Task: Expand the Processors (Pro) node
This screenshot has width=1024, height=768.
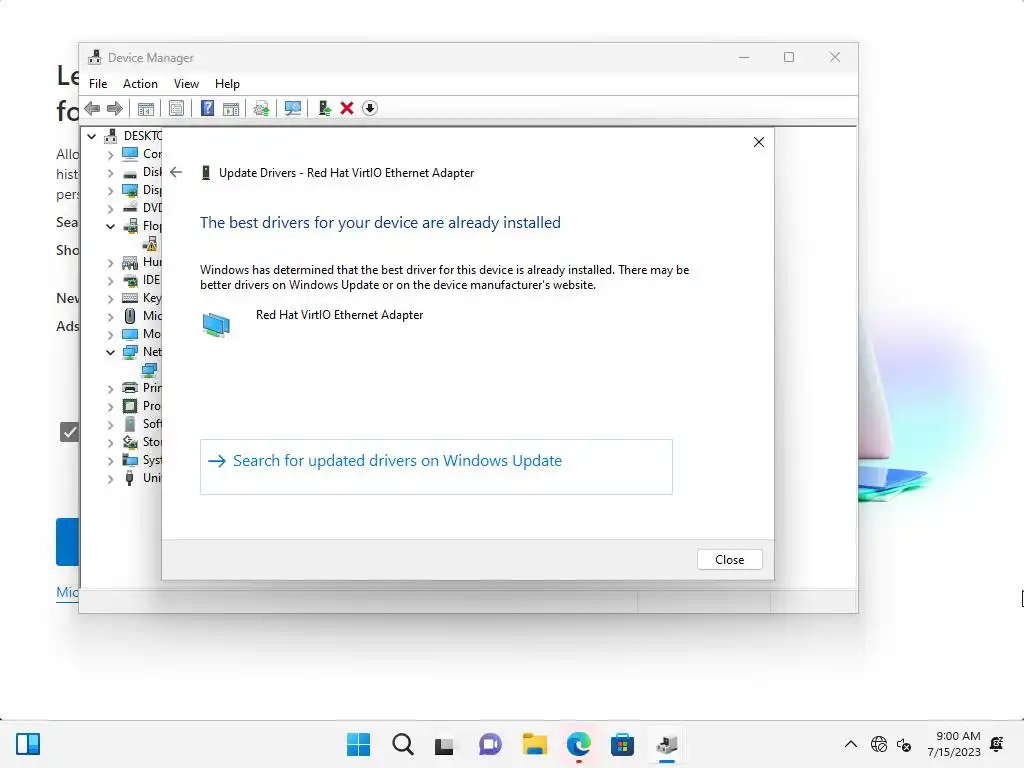Action: coord(110,406)
